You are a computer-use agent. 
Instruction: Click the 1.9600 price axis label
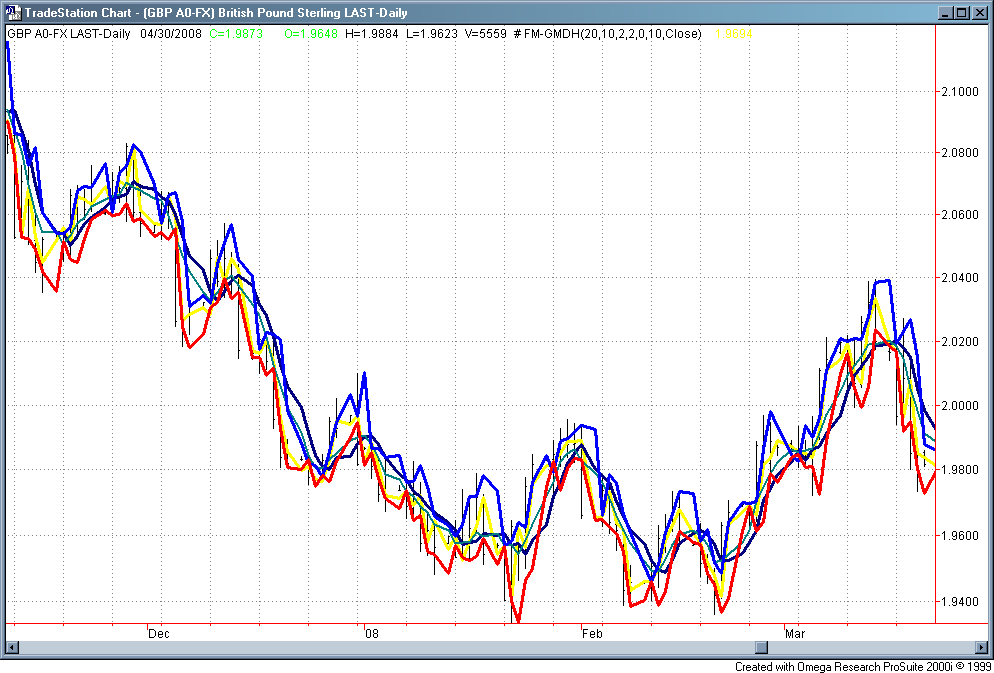[x=961, y=535]
